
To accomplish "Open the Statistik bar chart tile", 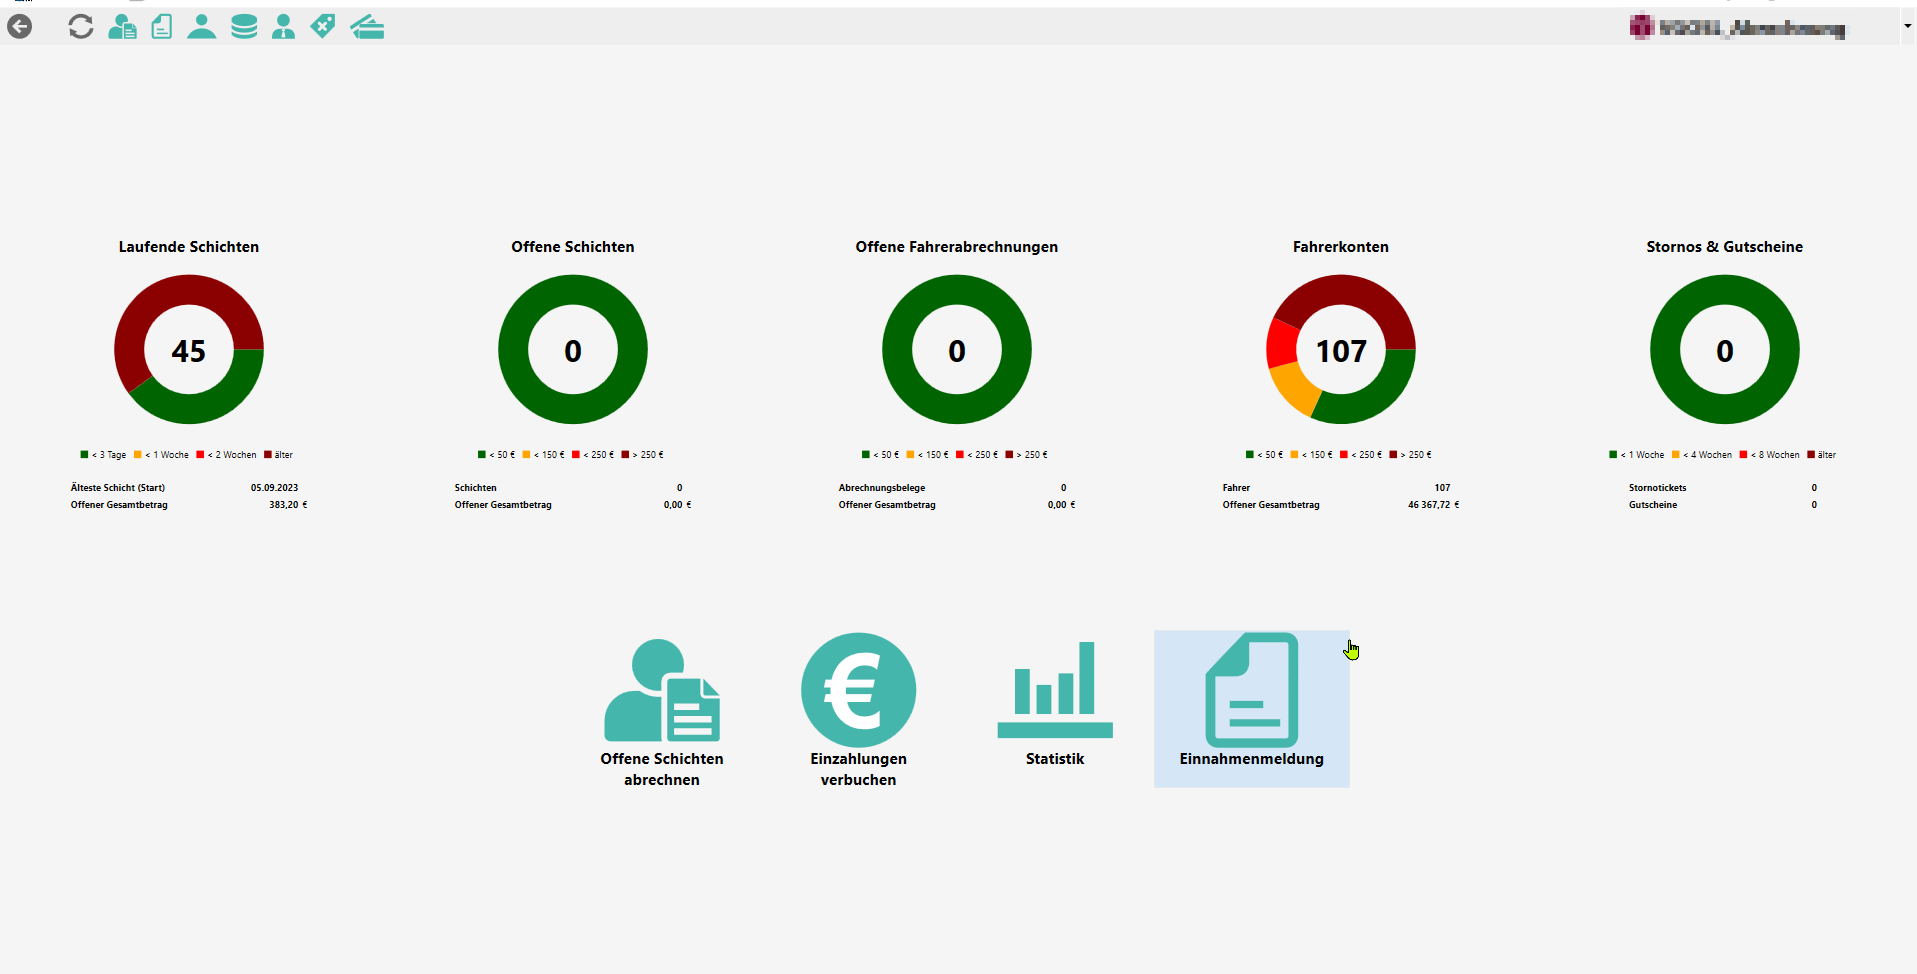I will coord(1054,700).
